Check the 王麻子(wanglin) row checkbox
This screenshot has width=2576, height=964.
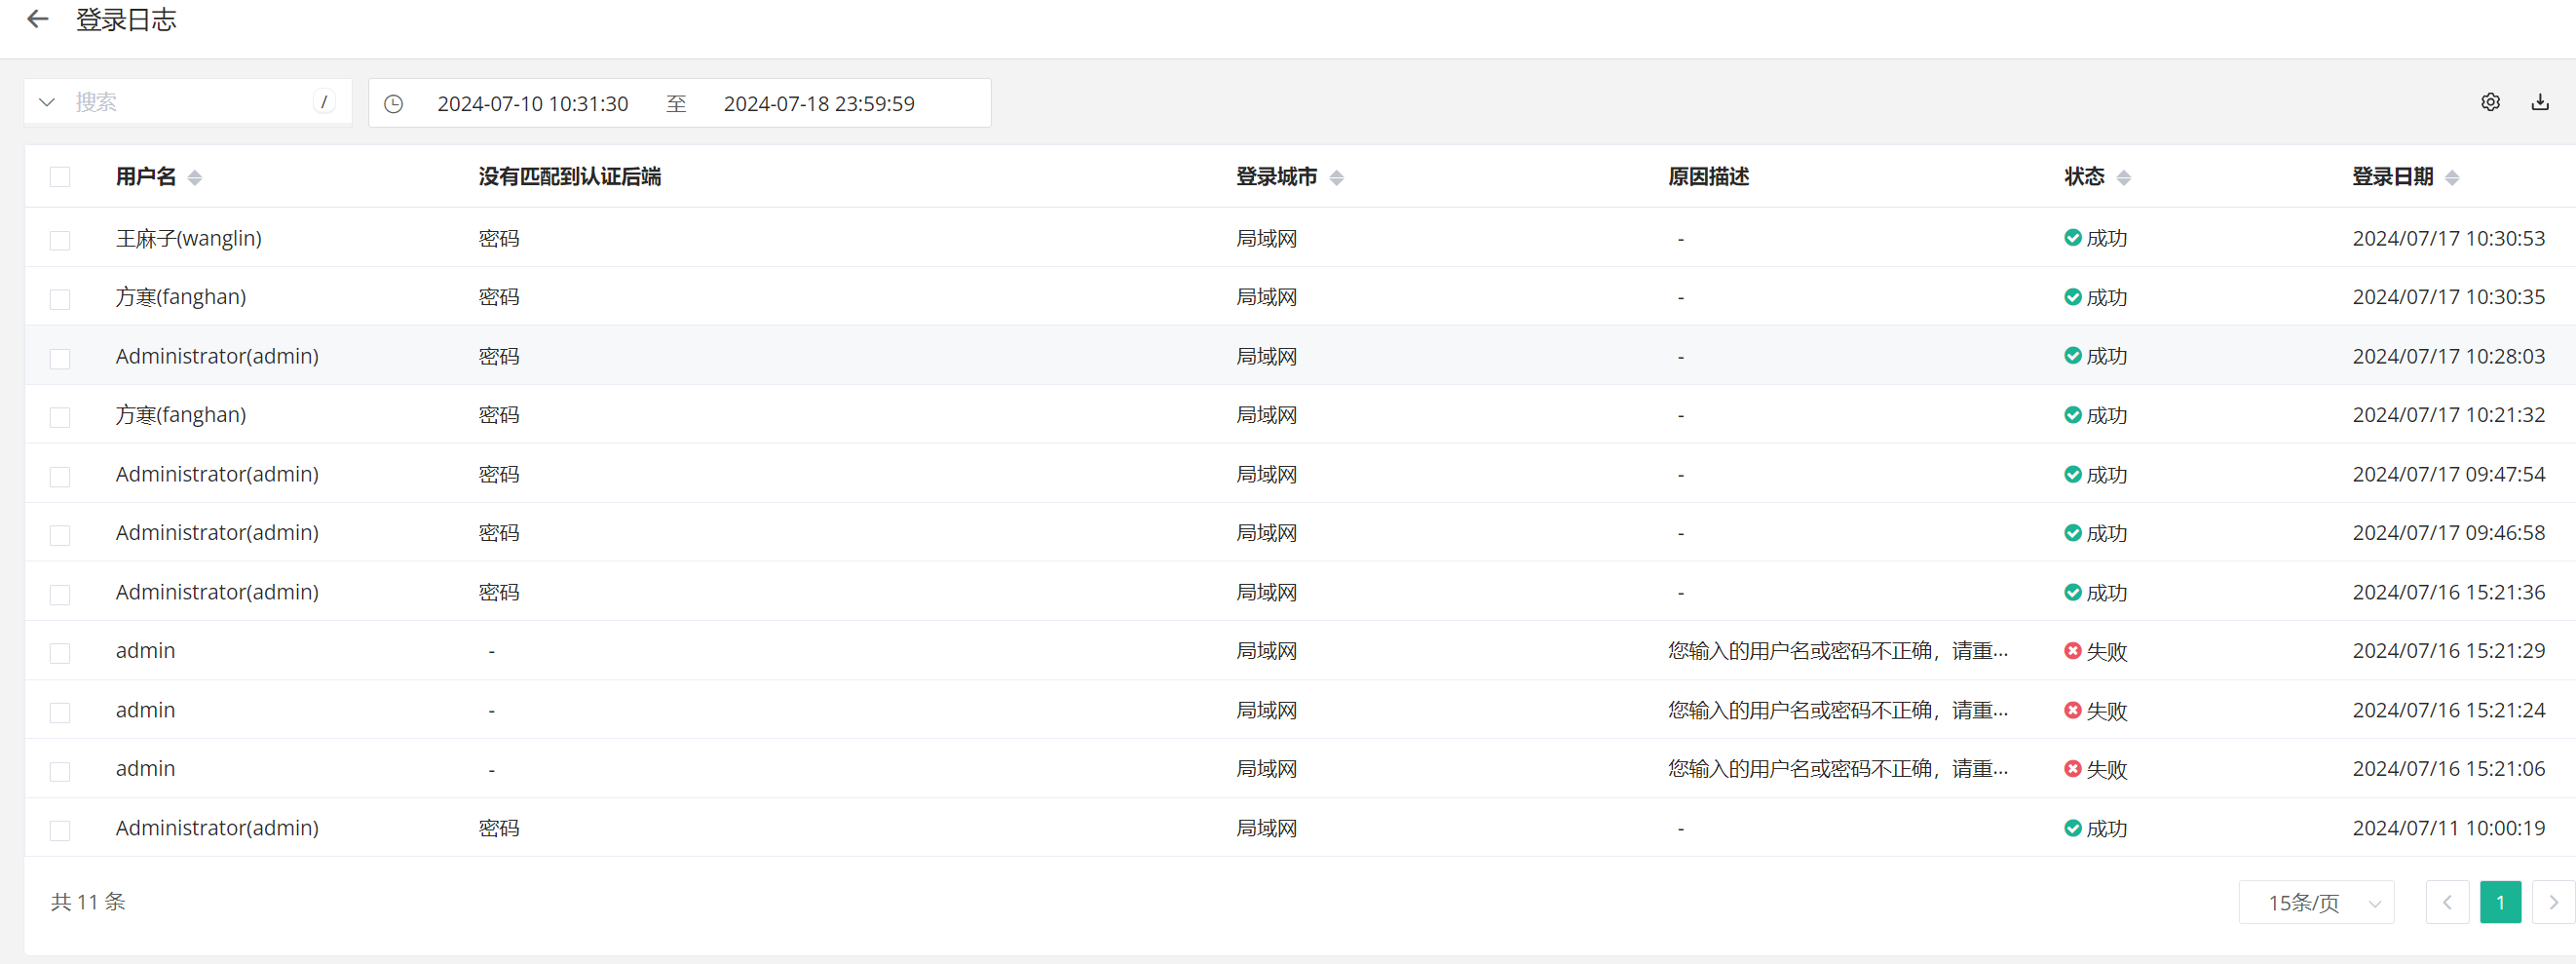60,240
